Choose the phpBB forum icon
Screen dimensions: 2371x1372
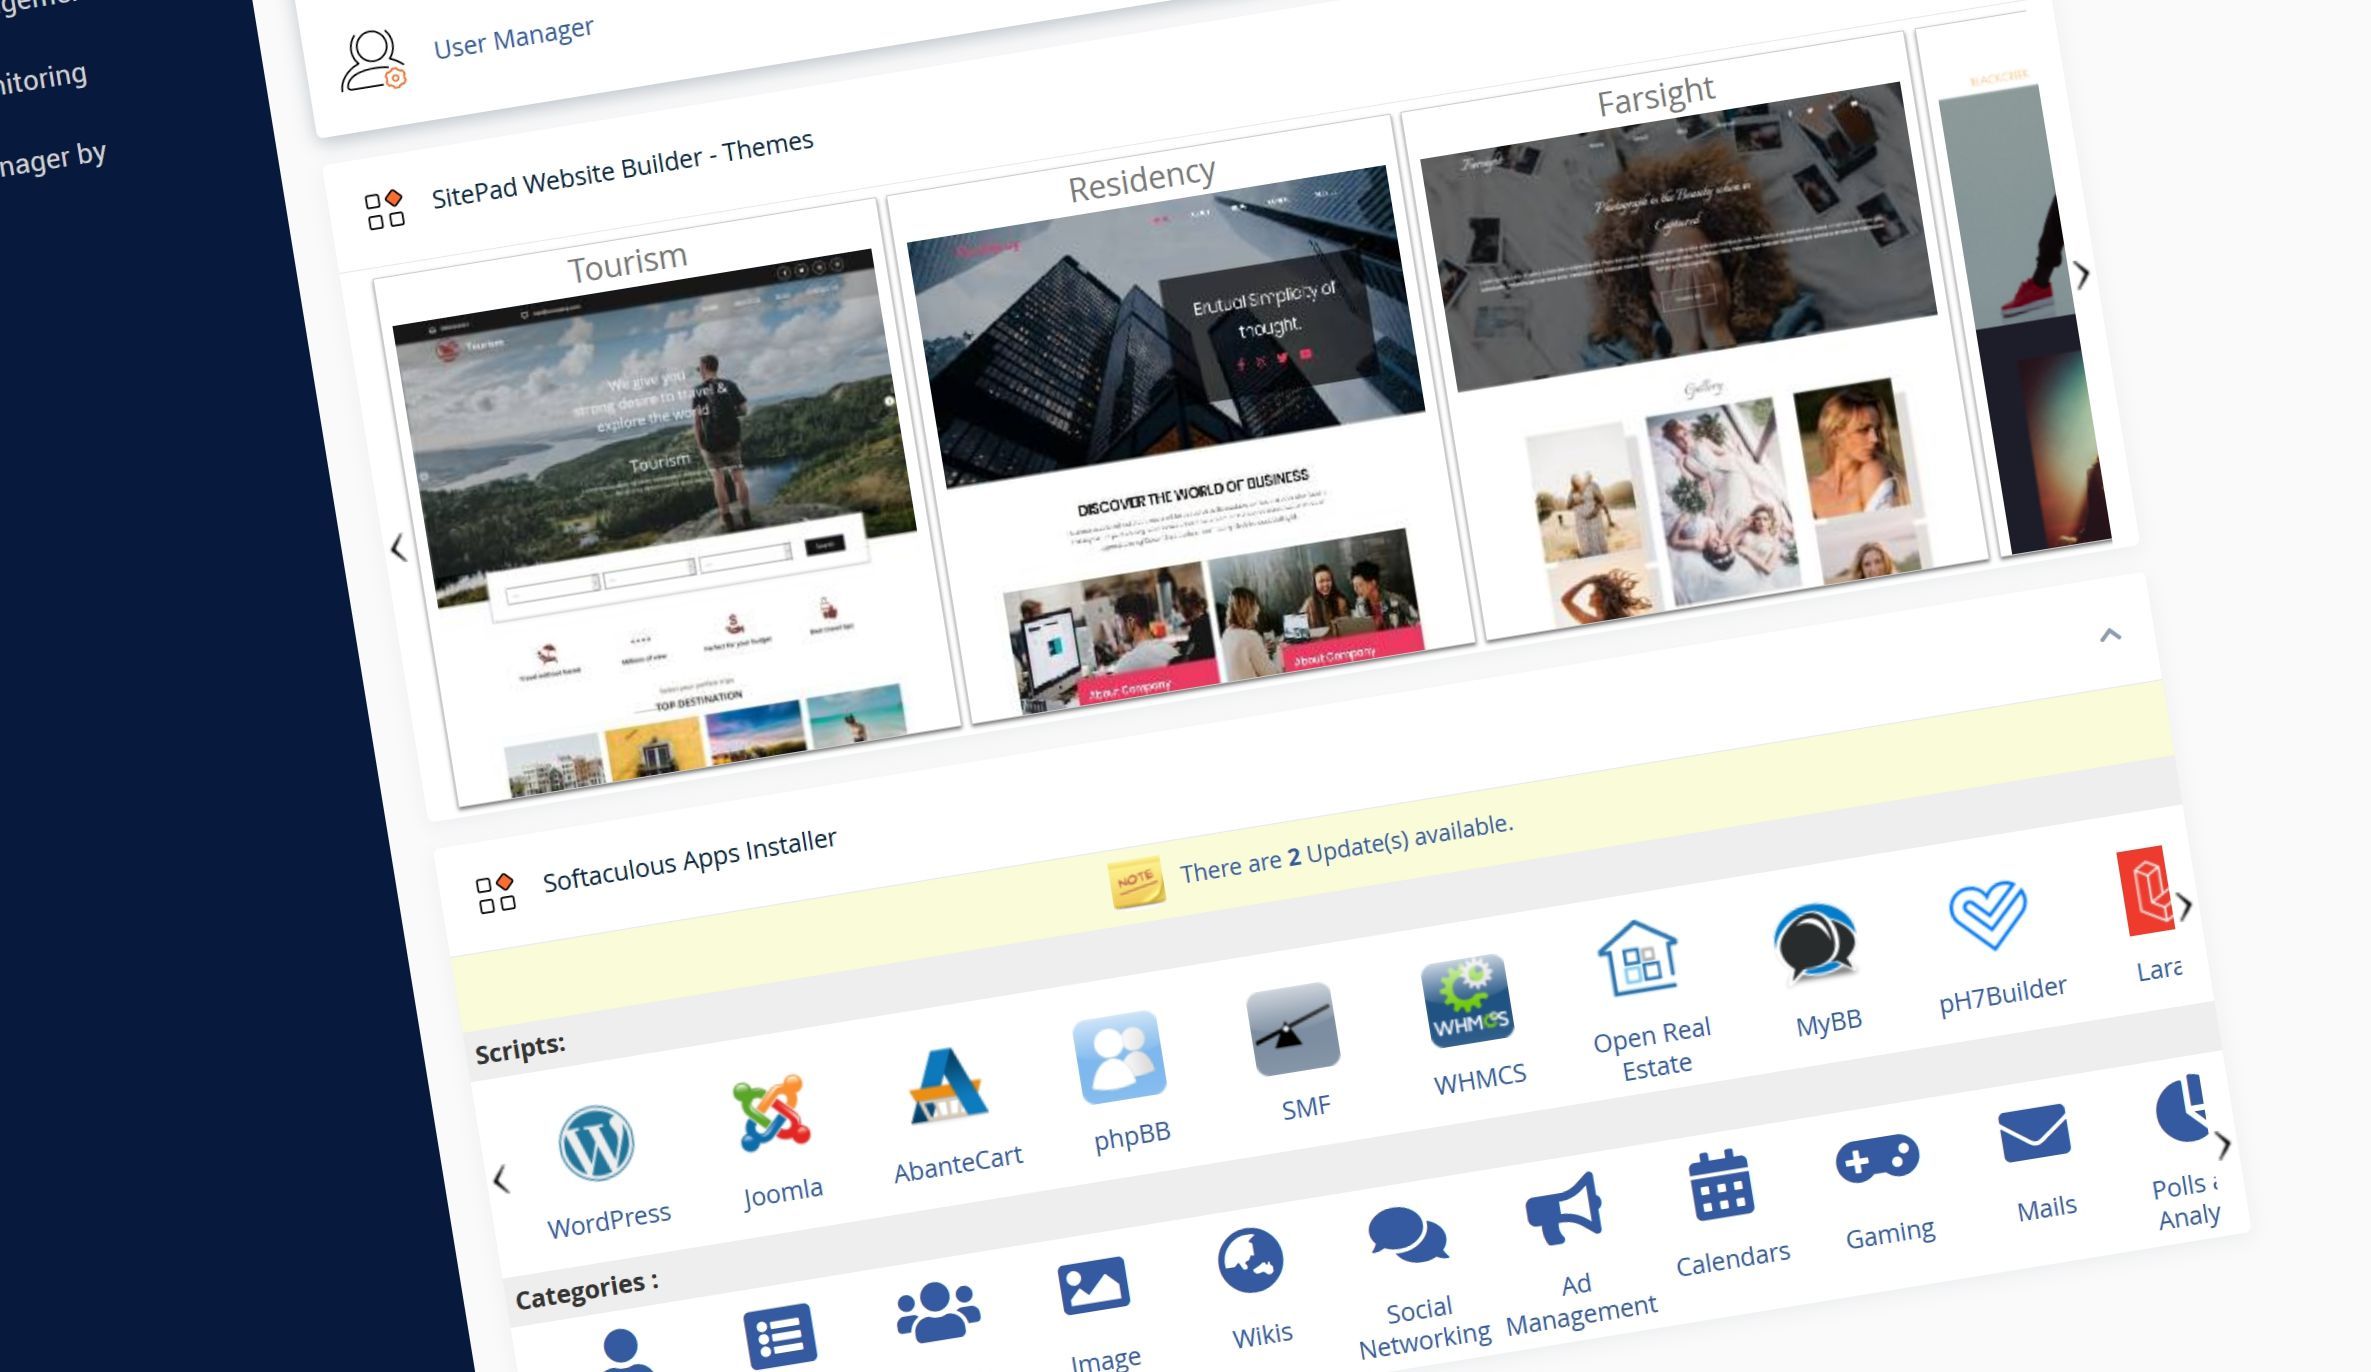tap(1120, 1057)
